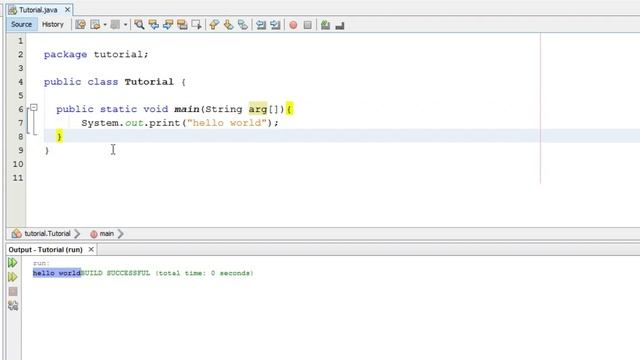The width and height of the screenshot is (640, 360).
Task: Start macro recording with red circle
Action: (x=293, y=25)
